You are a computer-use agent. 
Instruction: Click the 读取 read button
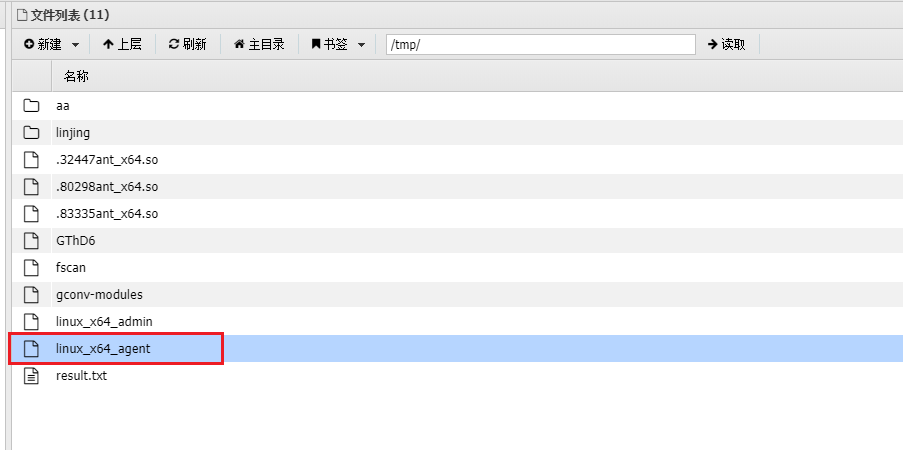pyautogui.click(x=726, y=45)
